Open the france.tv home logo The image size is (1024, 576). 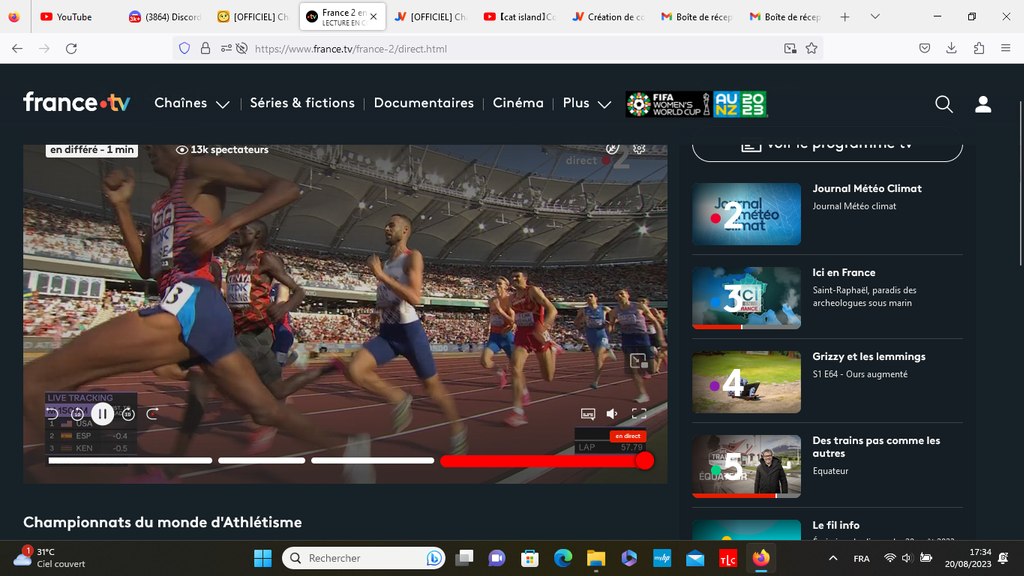point(76,103)
